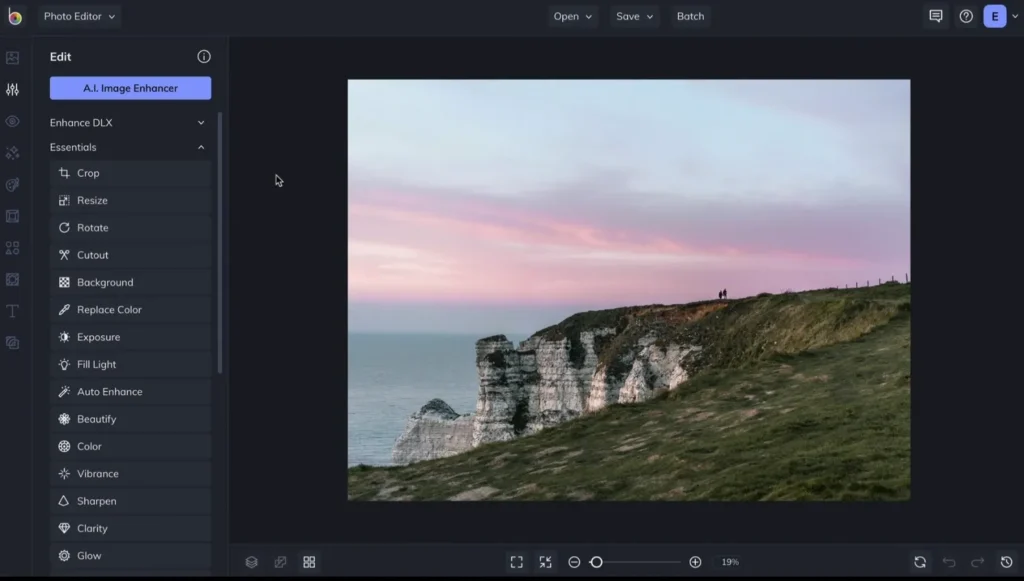Open the help question mark icon

pyautogui.click(x=965, y=16)
